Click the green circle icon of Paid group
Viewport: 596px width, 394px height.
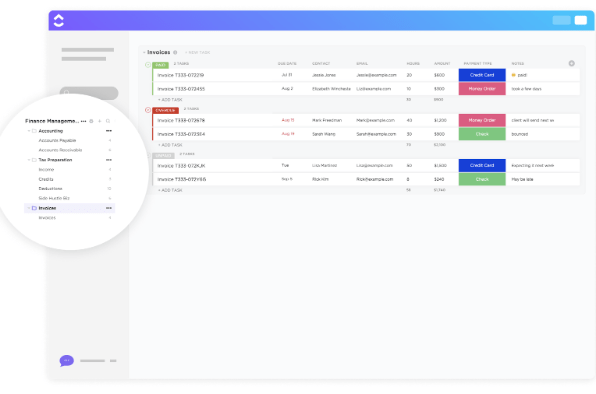(148, 65)
